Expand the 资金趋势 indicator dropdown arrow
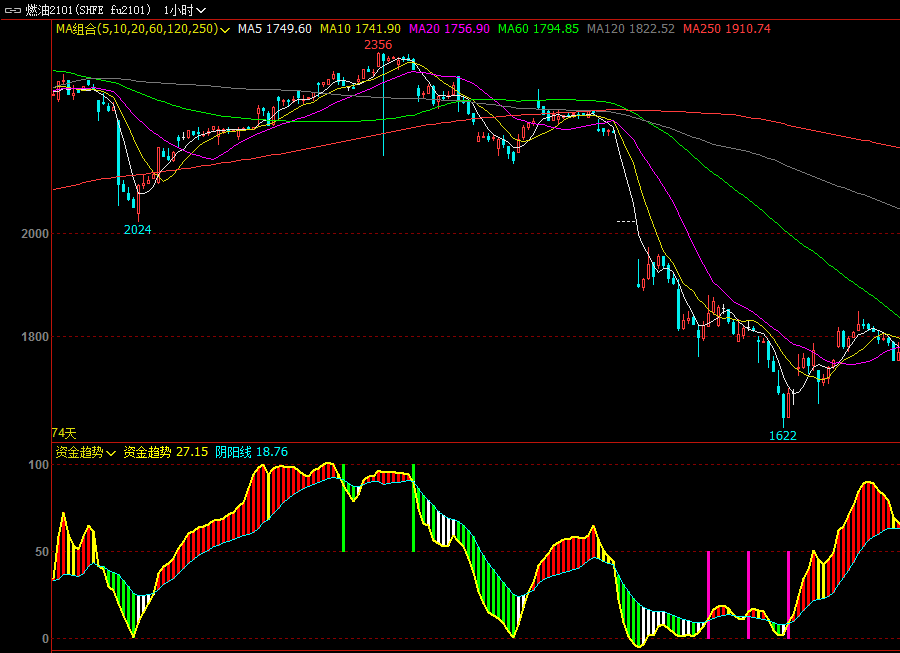 pos(111,453)
